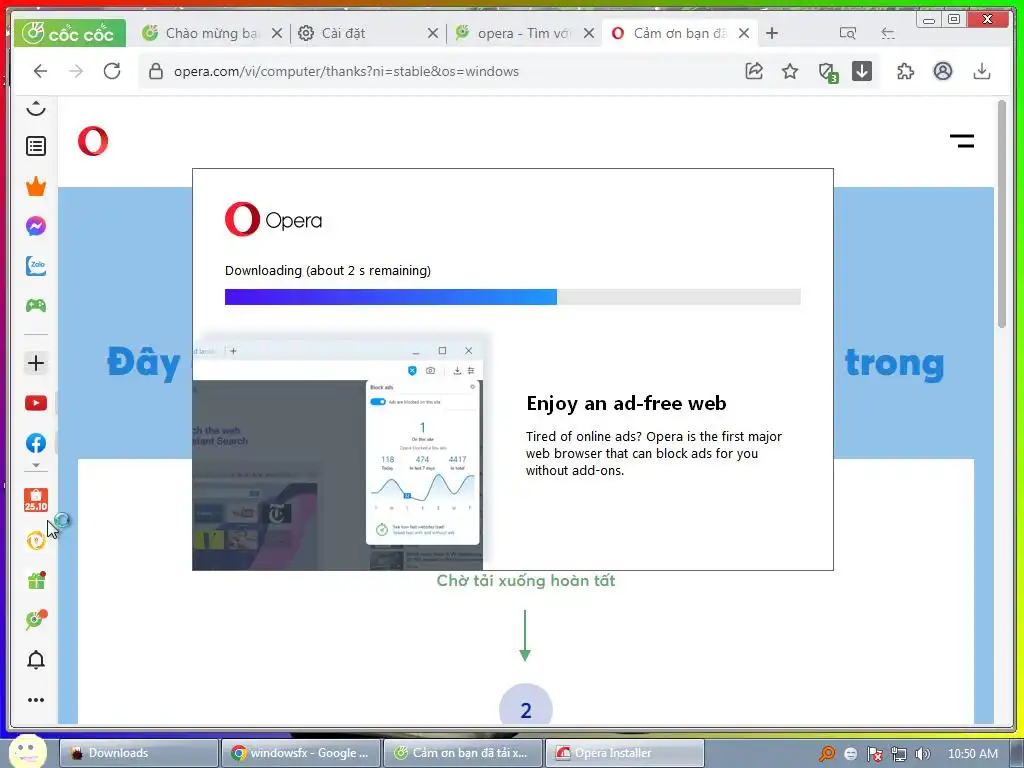Go forward to the next page

coord(76,71)
